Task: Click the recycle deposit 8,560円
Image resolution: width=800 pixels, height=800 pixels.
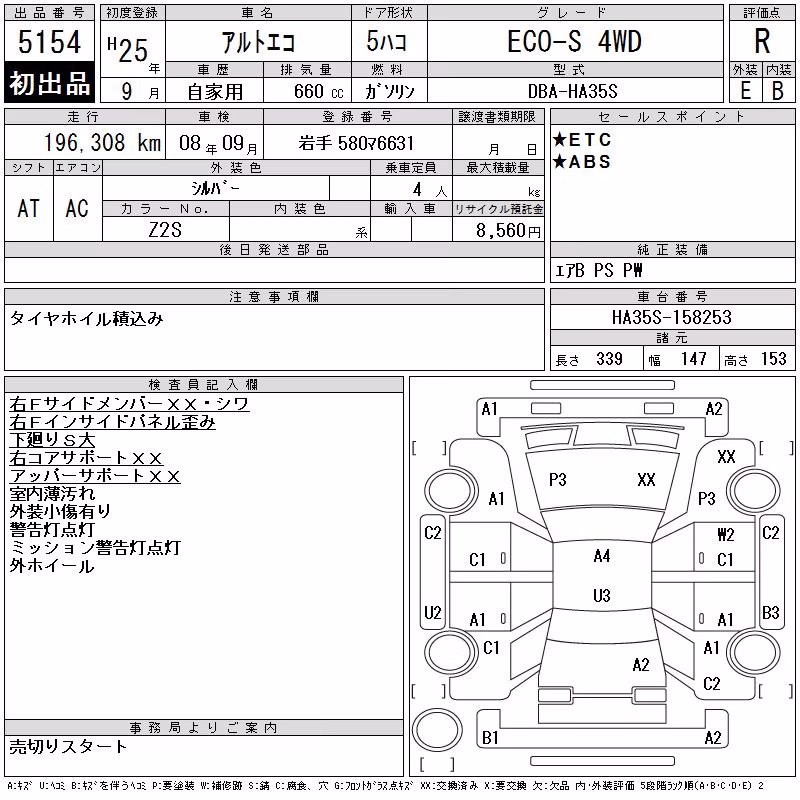Action: point(508,231)
